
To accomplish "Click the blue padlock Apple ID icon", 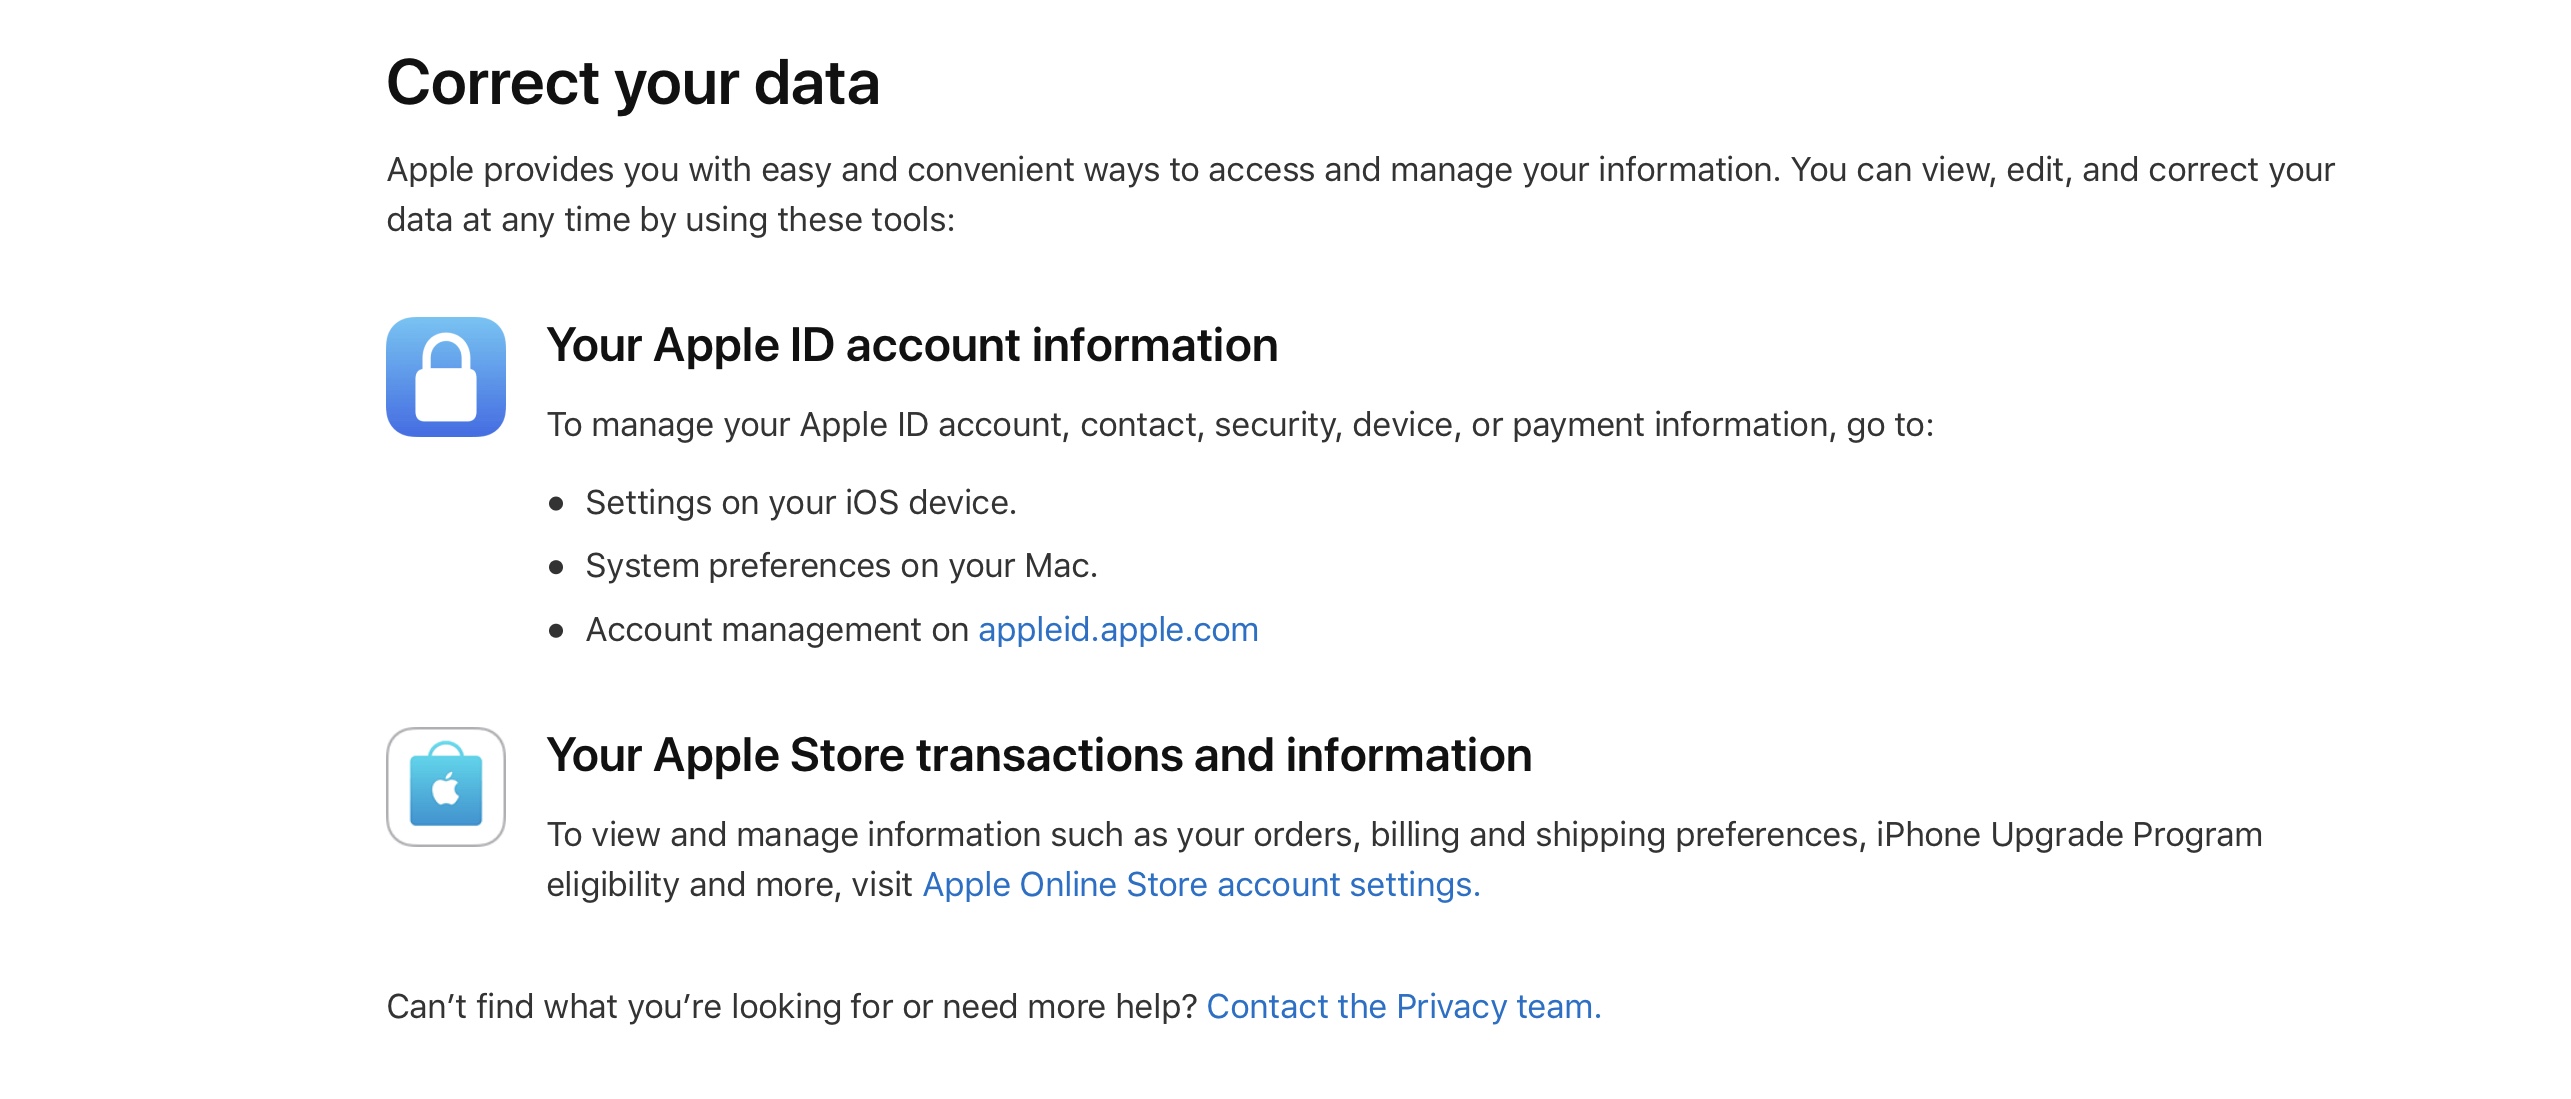I will pyautogui.click(x=445, y=377).
